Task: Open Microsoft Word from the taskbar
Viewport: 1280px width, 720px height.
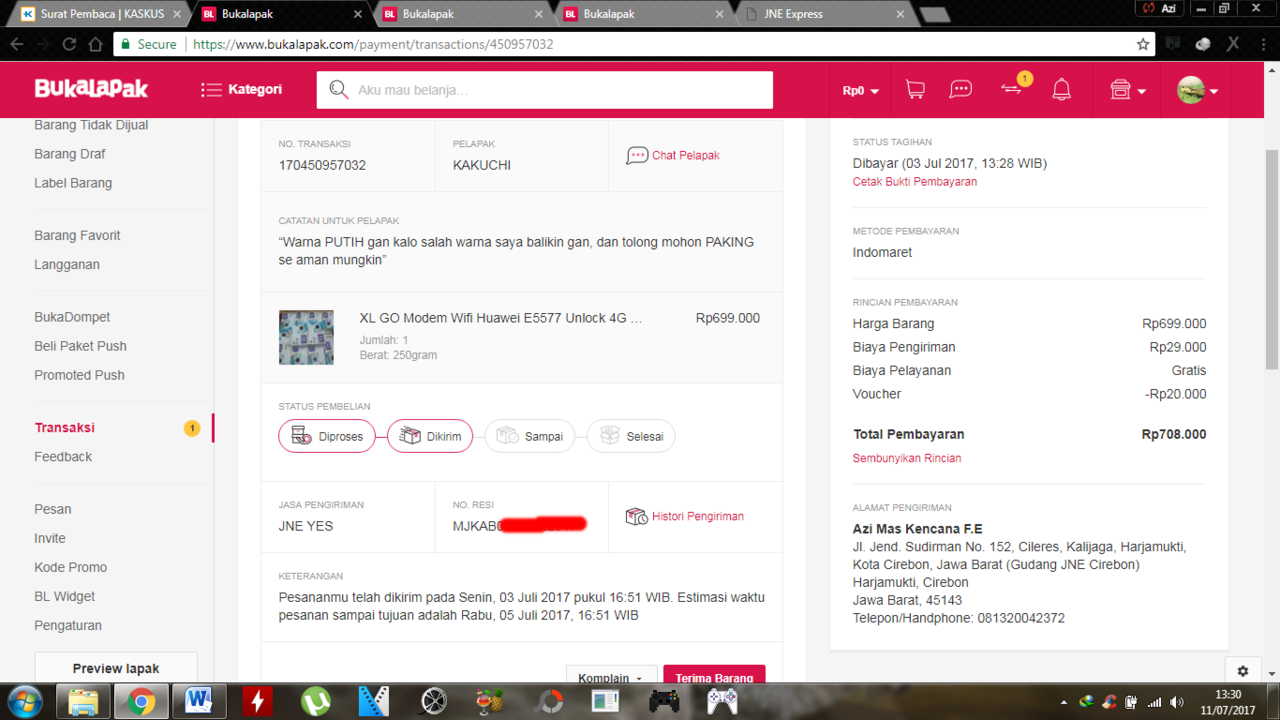Action: [x=199, y=702]
